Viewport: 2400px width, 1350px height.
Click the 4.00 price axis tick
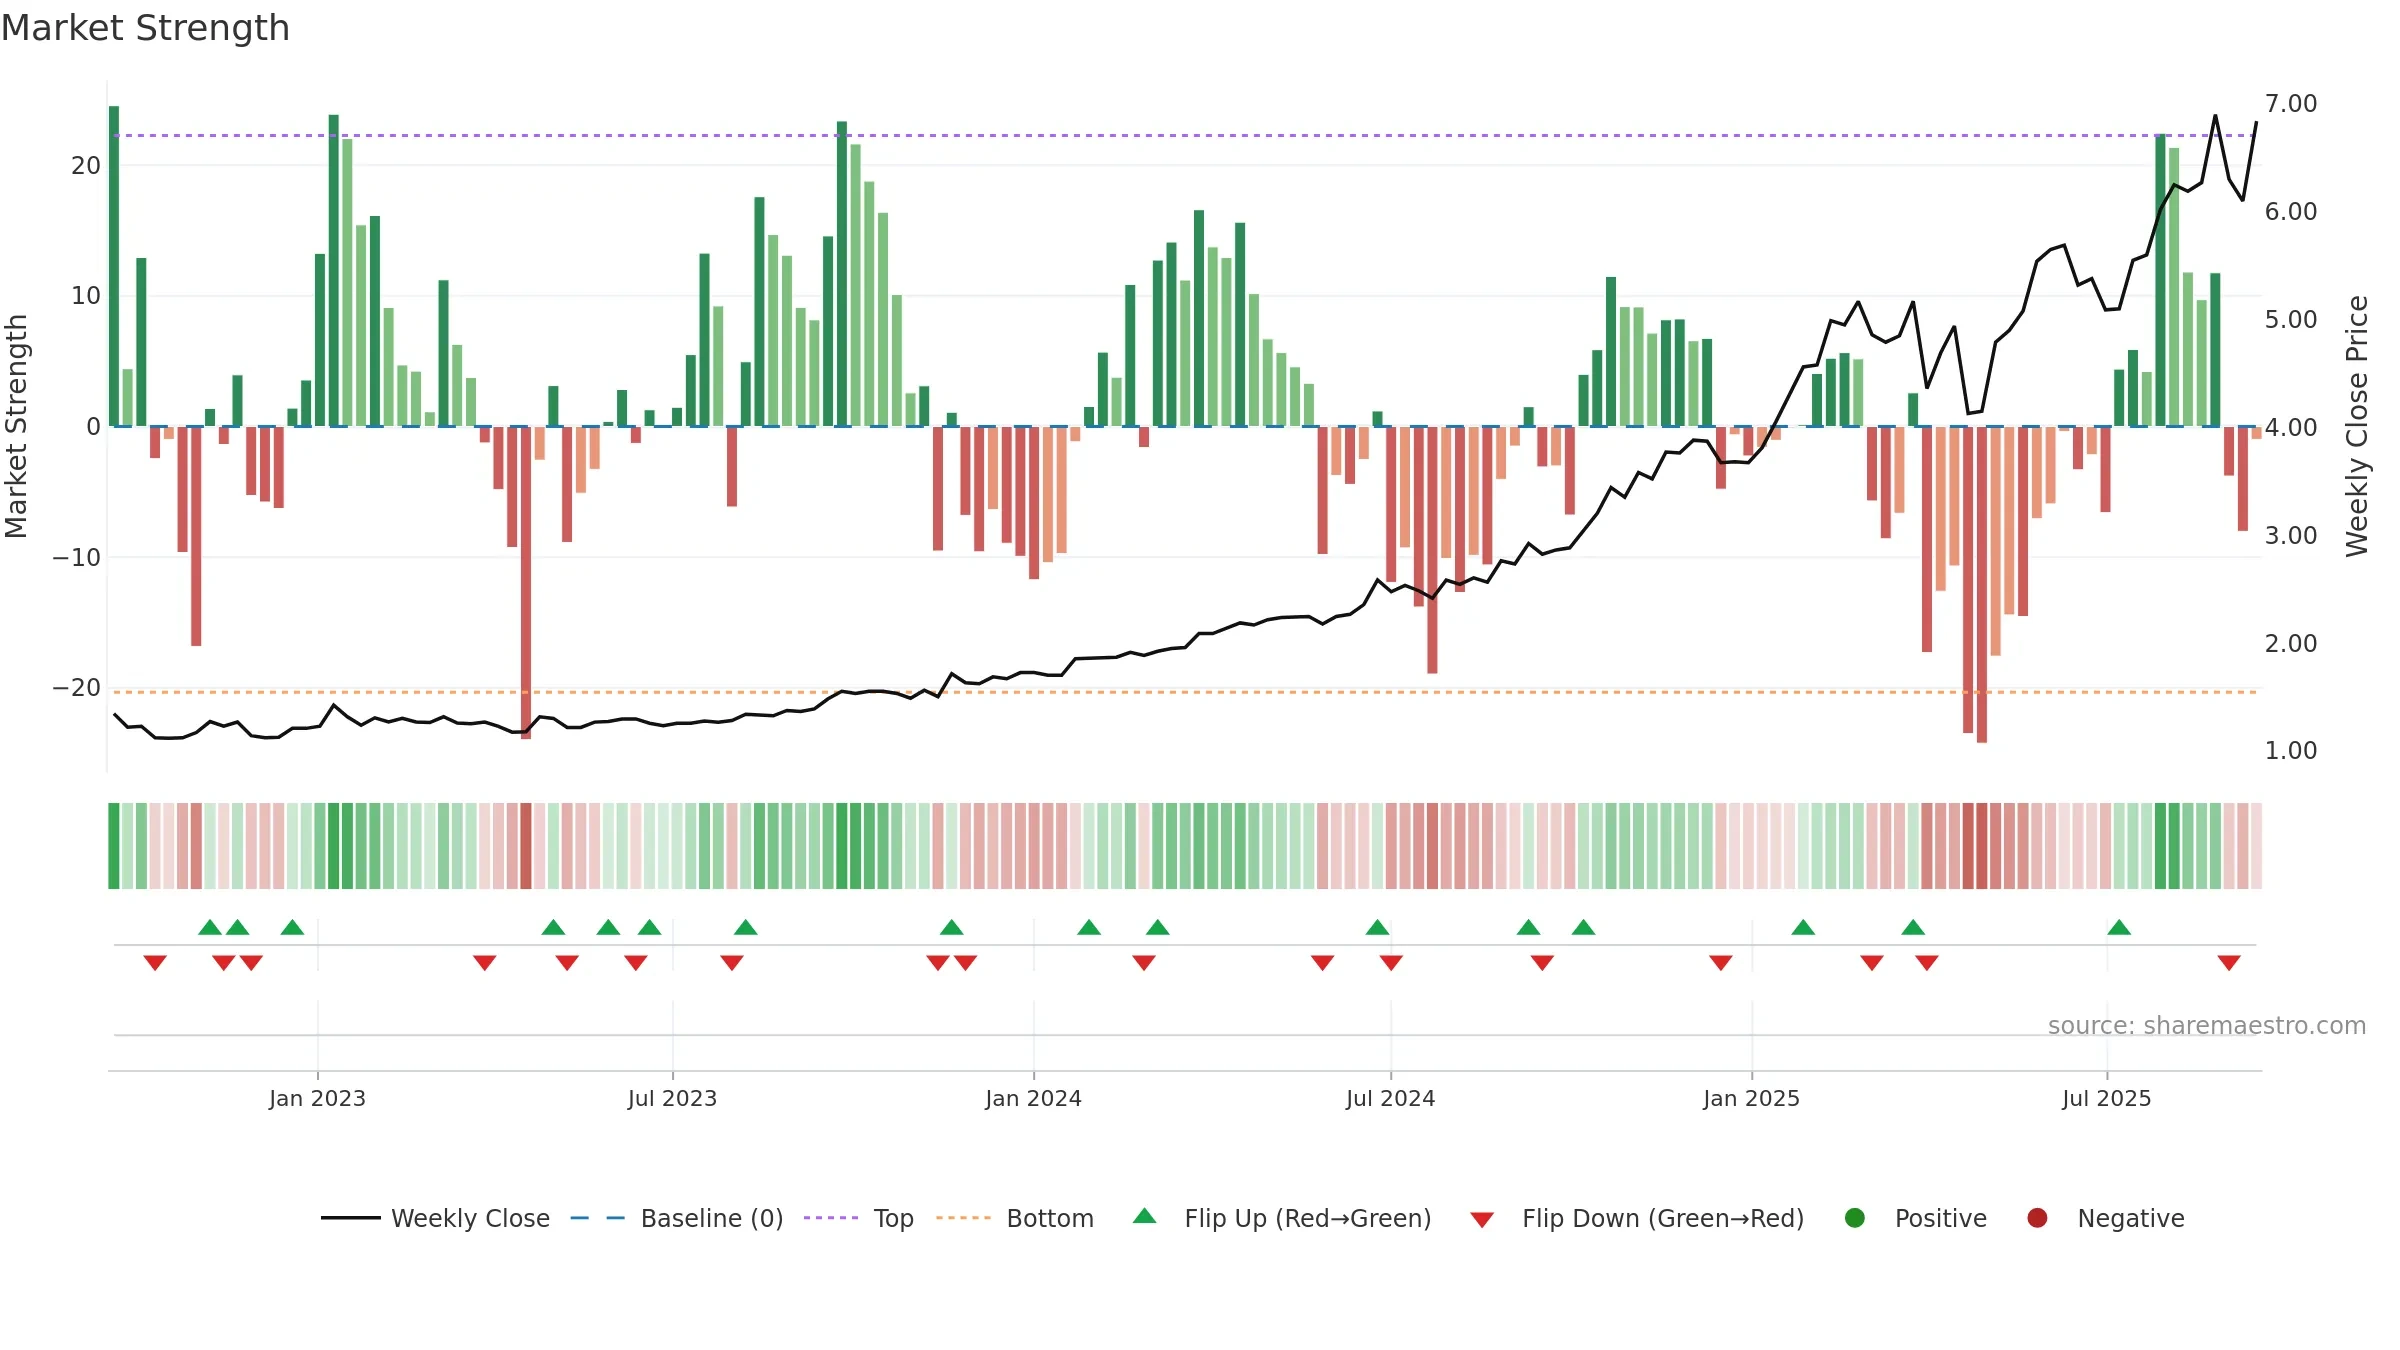[2291, 427]
